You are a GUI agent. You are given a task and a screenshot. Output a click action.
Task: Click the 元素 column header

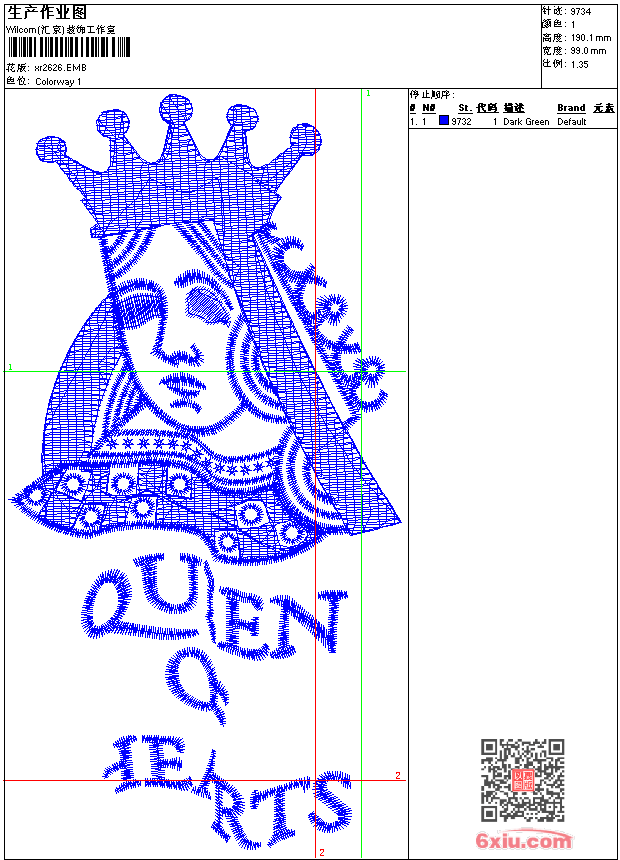604,108
